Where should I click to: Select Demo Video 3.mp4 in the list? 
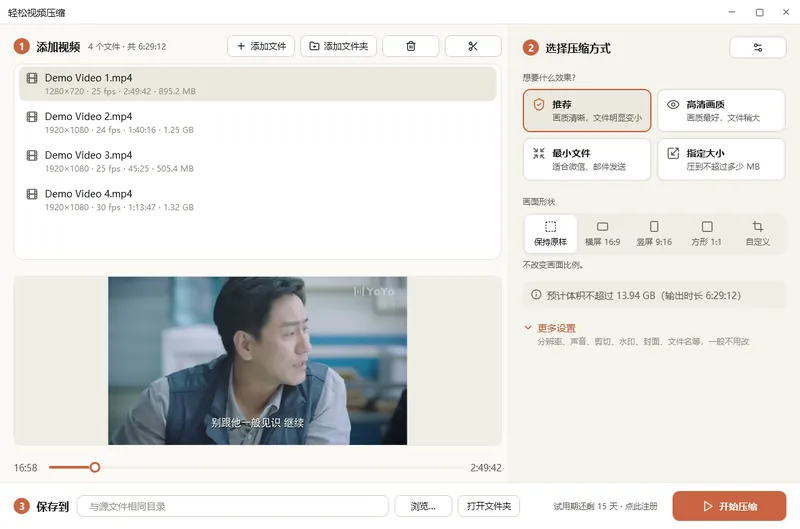(258, 161)
